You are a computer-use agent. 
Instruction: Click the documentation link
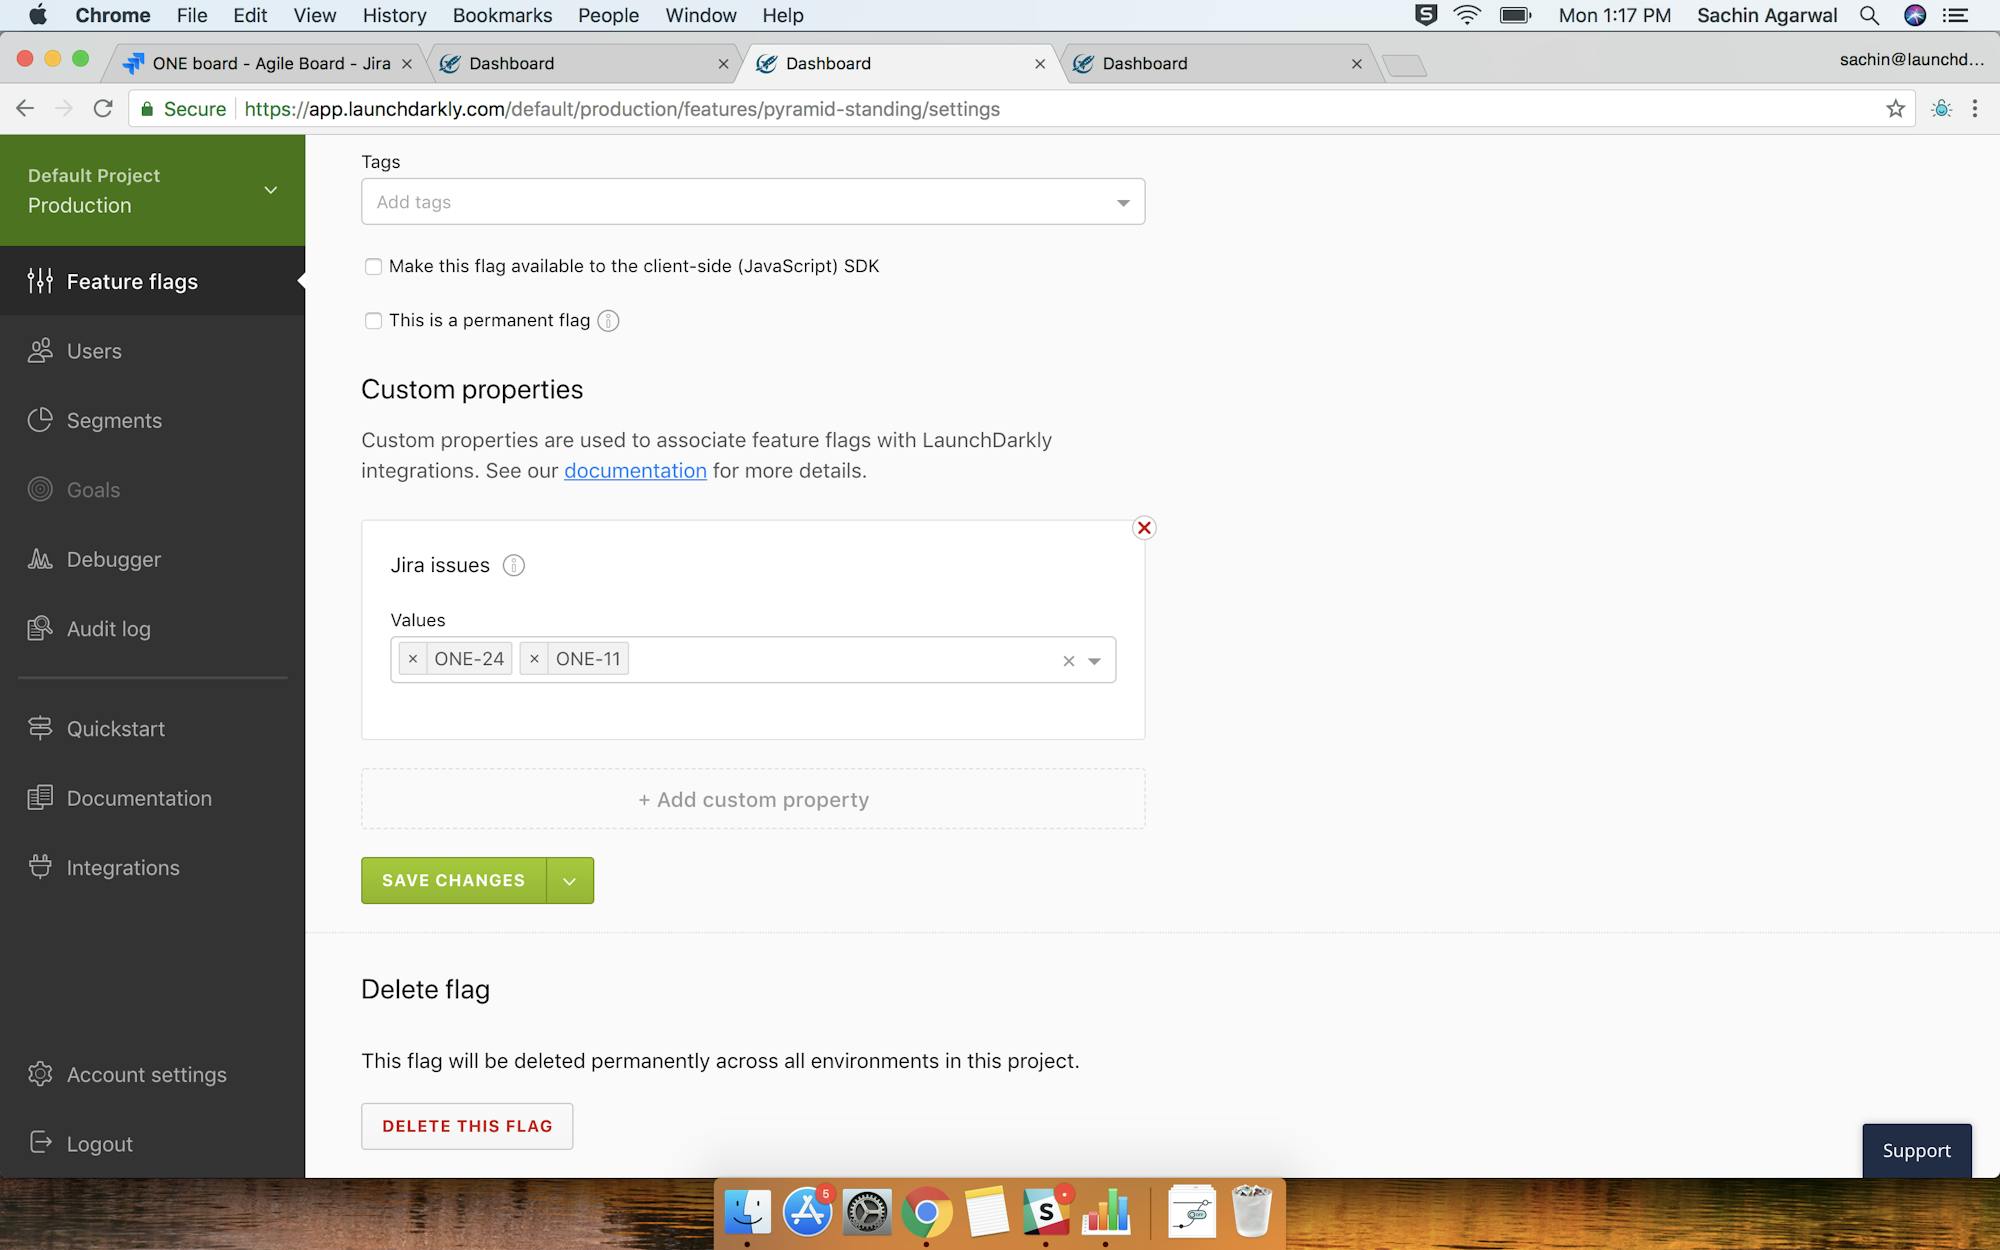click(x=635, y=471)
